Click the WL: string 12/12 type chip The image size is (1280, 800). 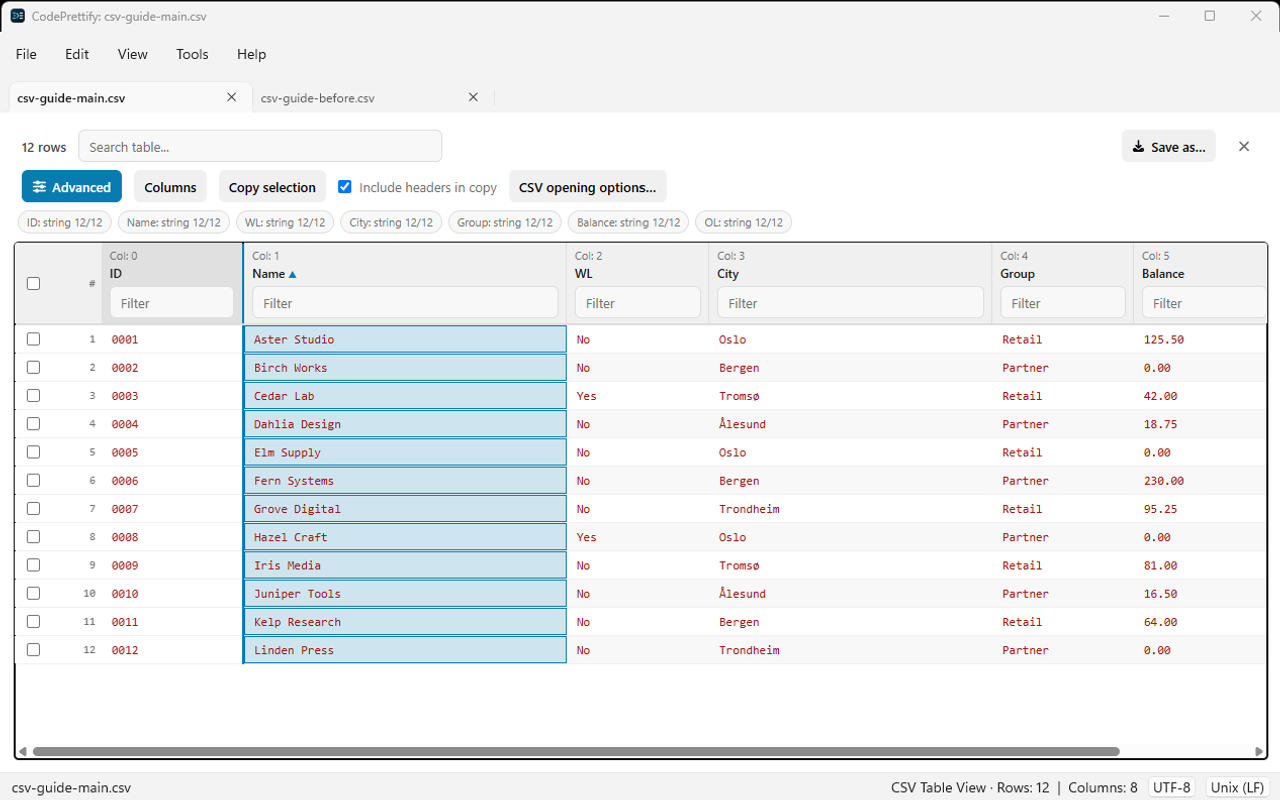tap(285, 222)
